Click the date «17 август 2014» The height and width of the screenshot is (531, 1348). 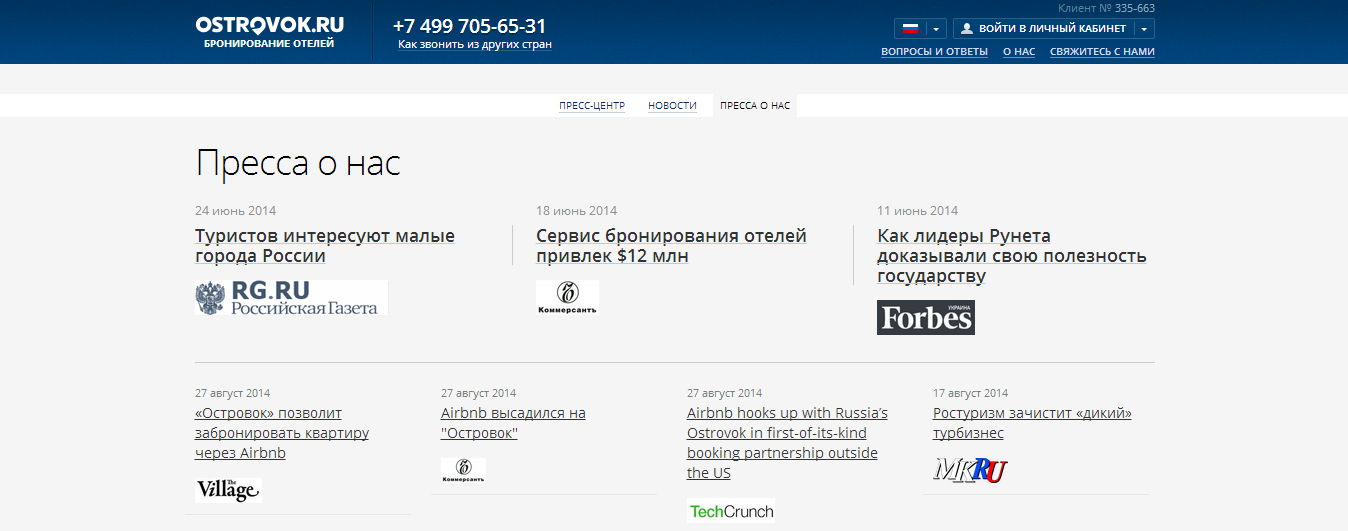pyautogui.click(x=971, y=394)
